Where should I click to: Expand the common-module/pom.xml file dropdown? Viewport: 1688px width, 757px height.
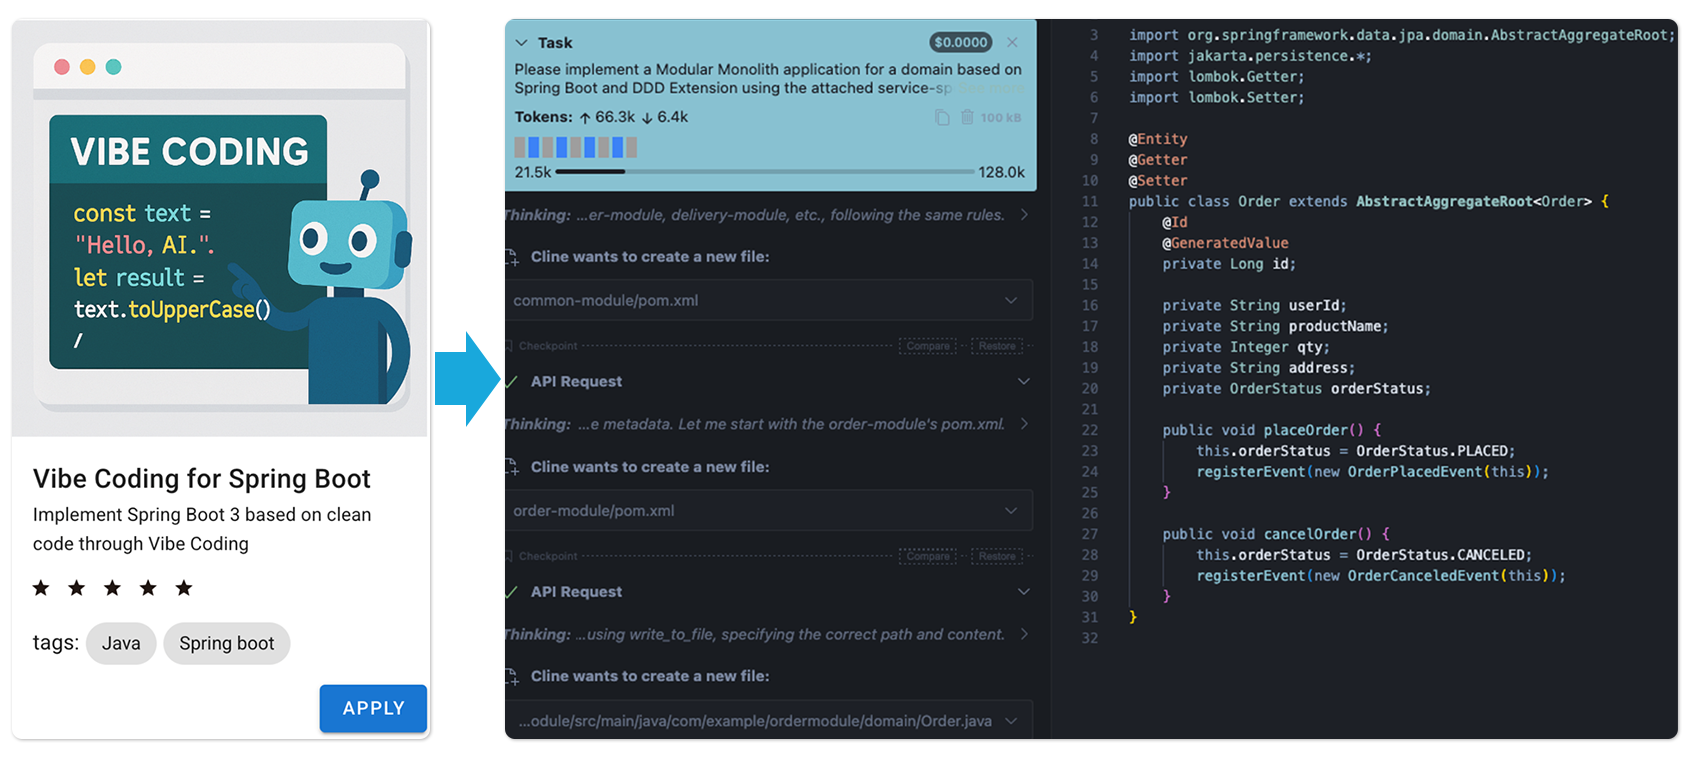(x=1011, y=300)
